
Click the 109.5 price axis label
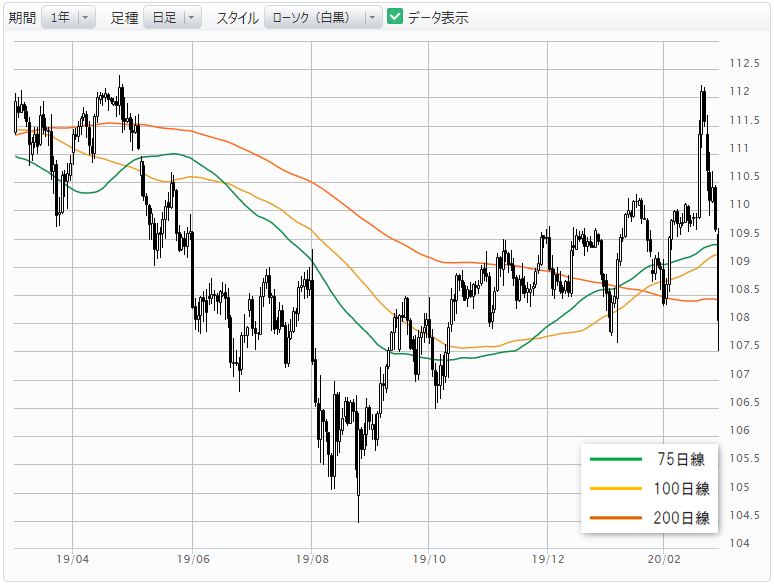click(x=744, y=233)
